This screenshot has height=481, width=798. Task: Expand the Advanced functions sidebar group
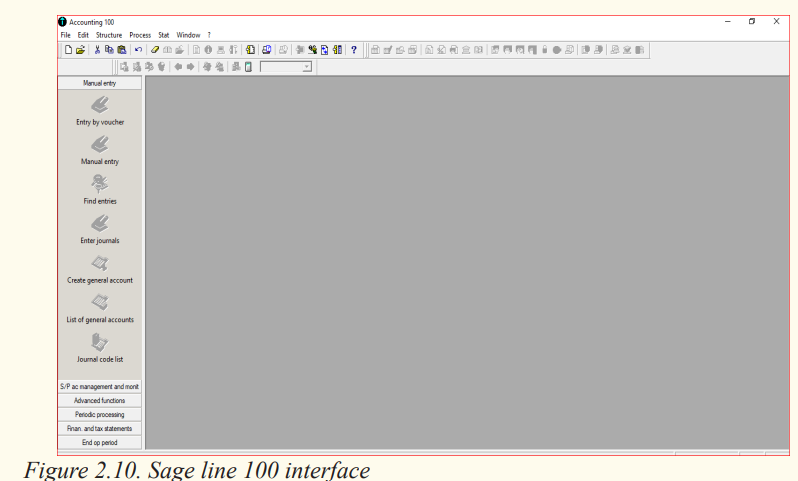(100, 401)
